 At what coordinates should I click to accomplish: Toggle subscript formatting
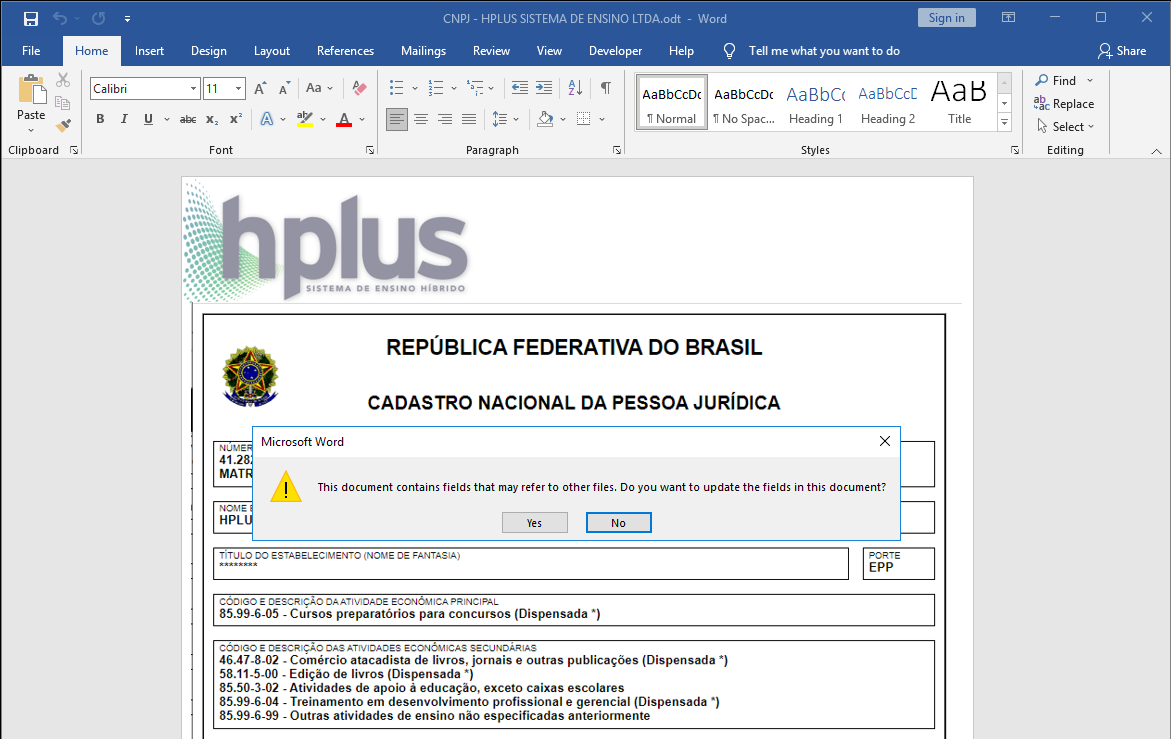point(212,119)
